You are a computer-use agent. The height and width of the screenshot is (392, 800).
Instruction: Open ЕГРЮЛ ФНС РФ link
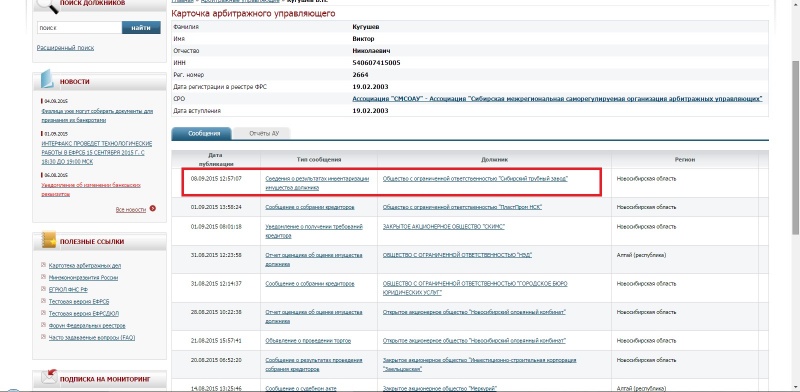pos(68,290)
